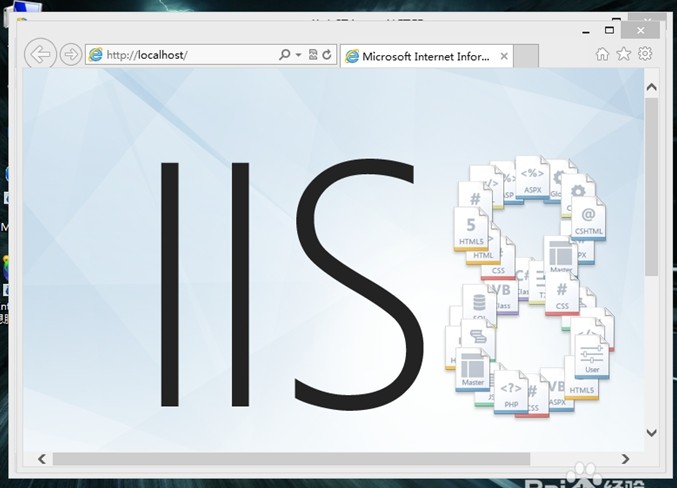Go forward with the browser forward arrow

pos(71,54)
